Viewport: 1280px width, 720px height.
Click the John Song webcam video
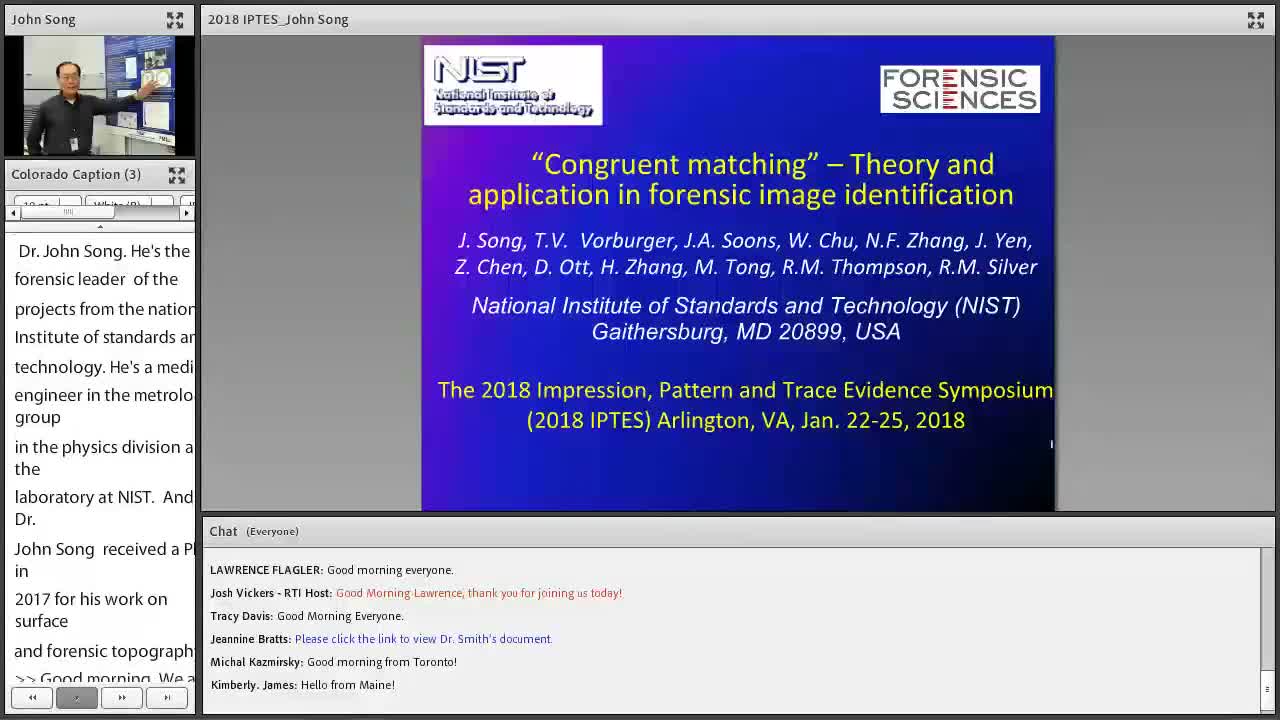pos(99,96)
